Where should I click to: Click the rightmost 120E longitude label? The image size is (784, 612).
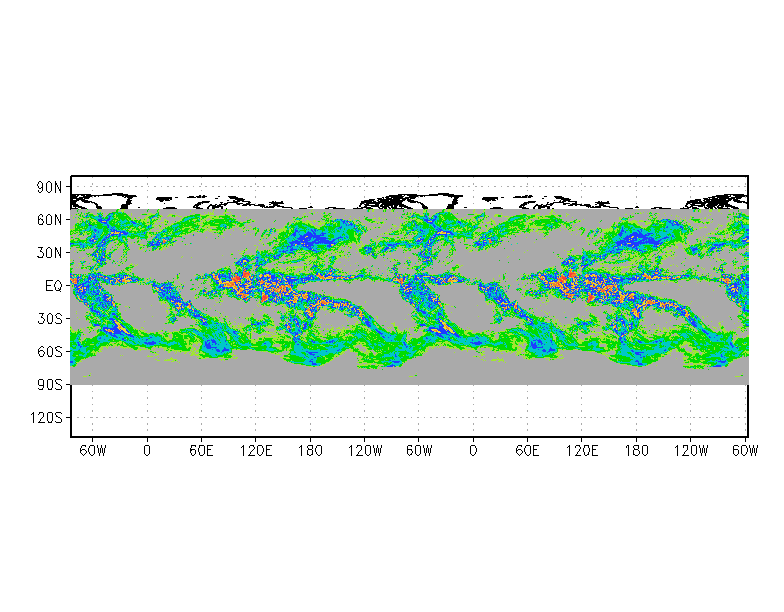tap(582, 451)
